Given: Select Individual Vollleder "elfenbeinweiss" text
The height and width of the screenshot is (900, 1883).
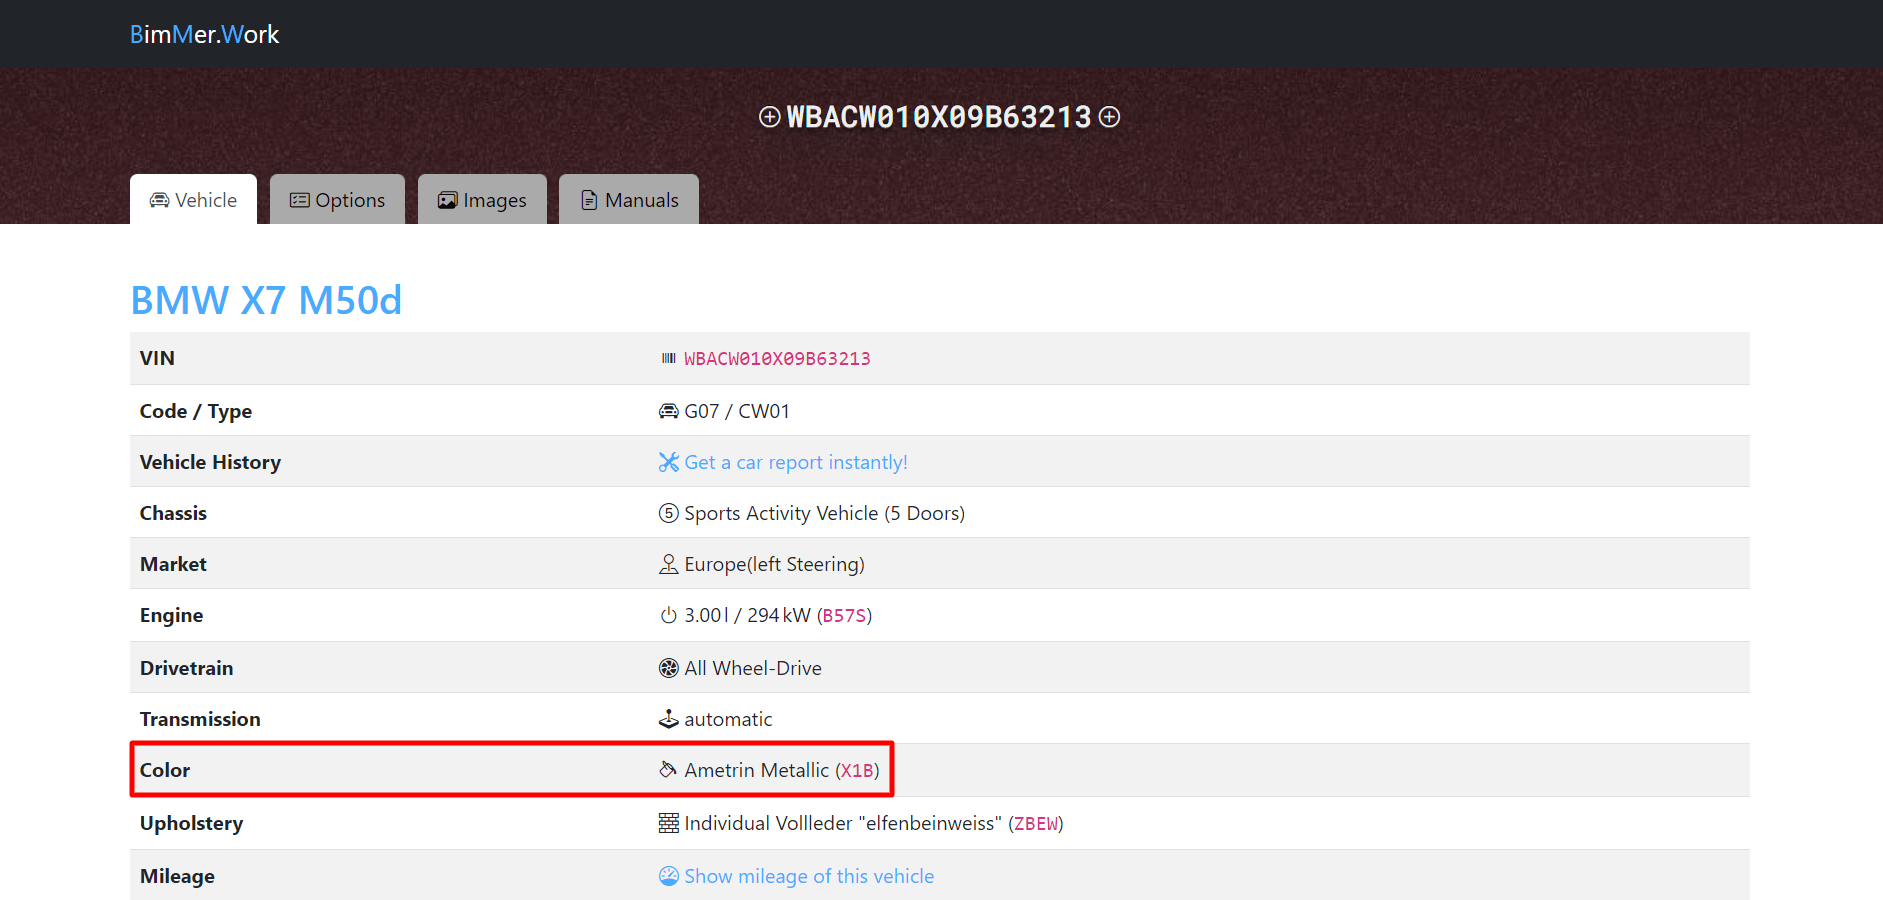Looking at the screenshot, I should (843, 823).
